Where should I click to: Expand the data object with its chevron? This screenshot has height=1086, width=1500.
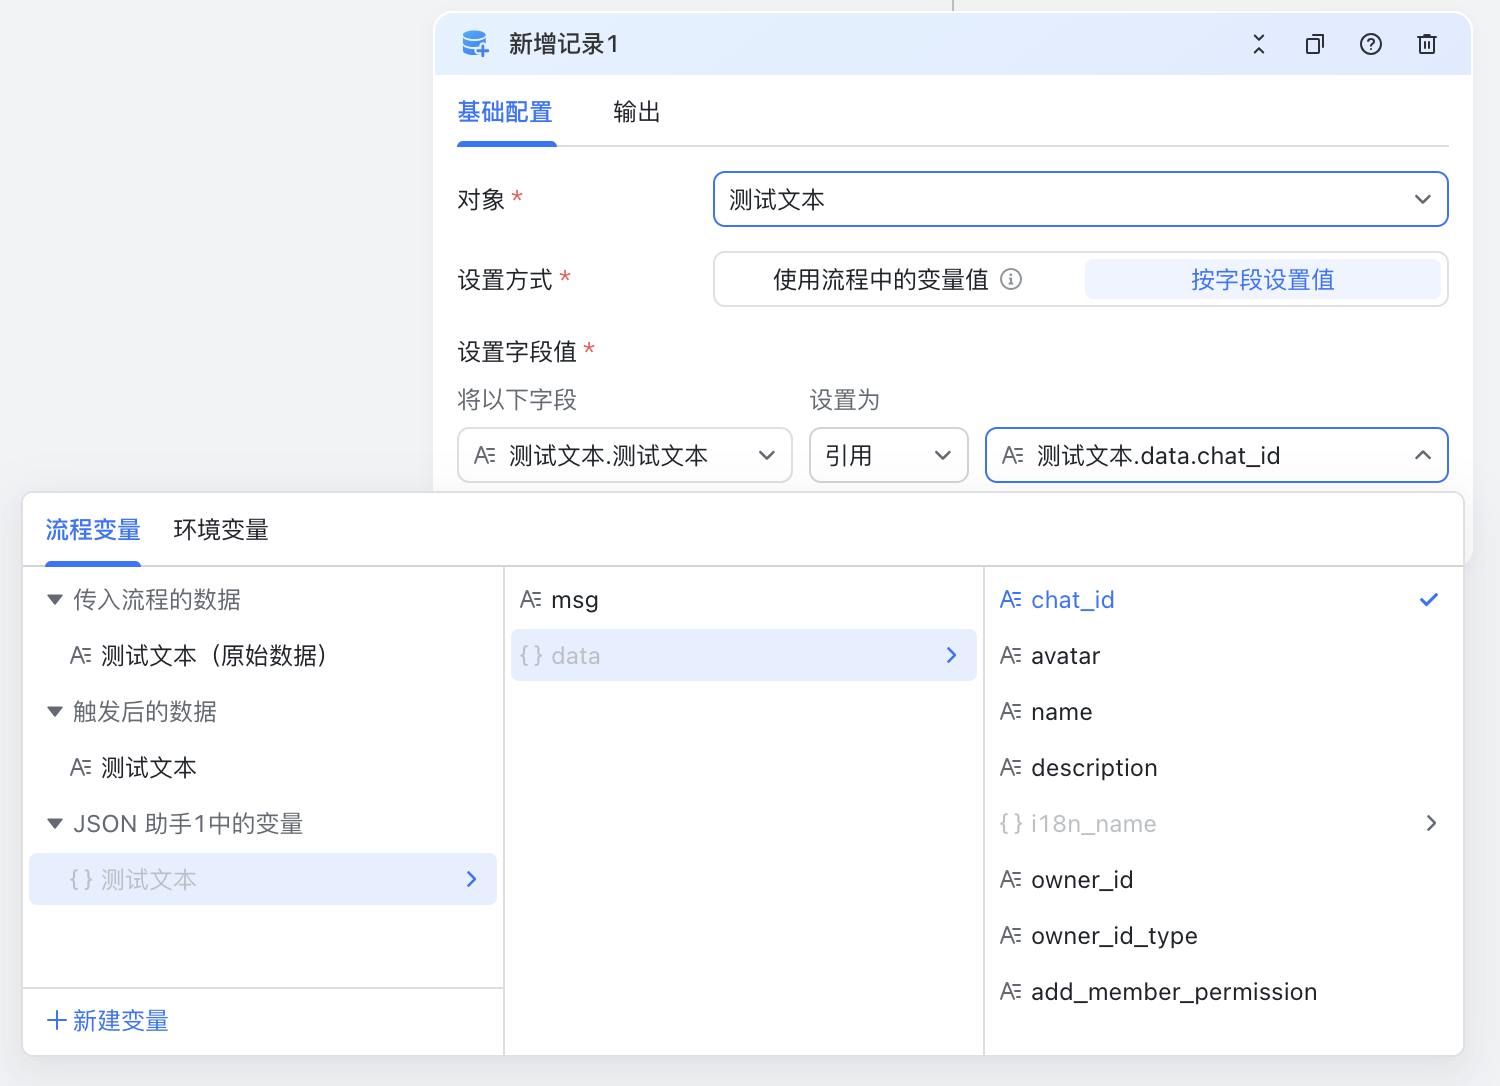pos(951,655)
